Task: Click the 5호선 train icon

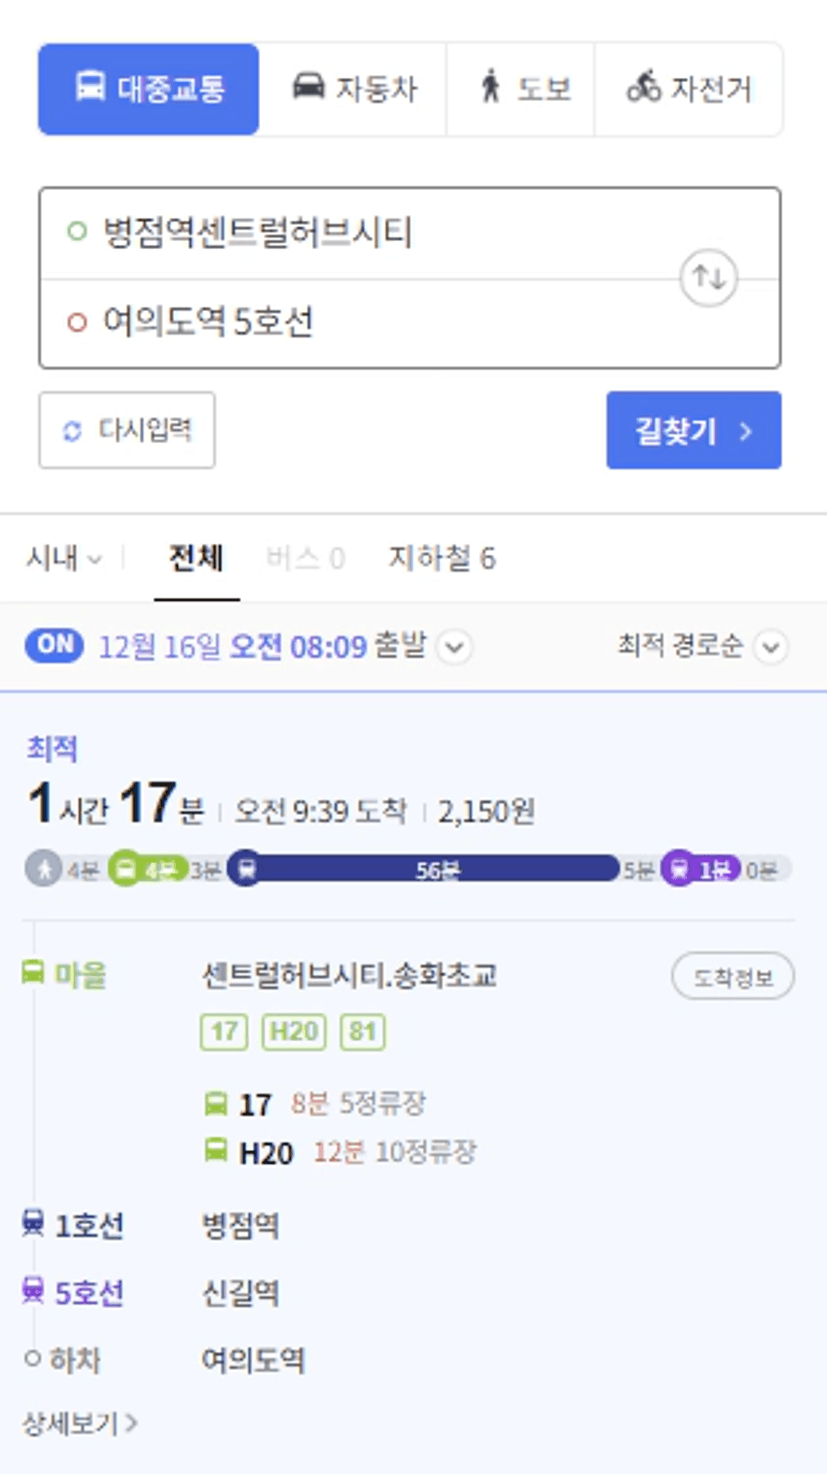Action: pos(33,1292)
